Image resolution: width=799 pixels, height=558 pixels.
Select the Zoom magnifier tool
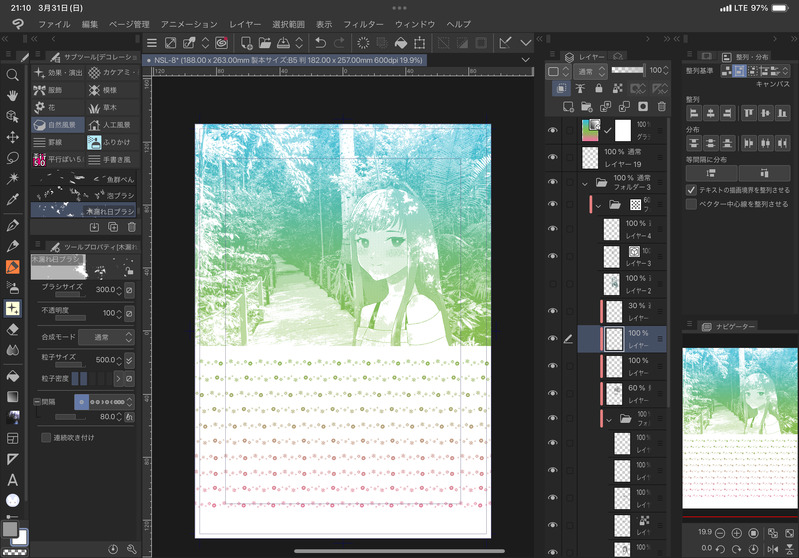point(12,75)
